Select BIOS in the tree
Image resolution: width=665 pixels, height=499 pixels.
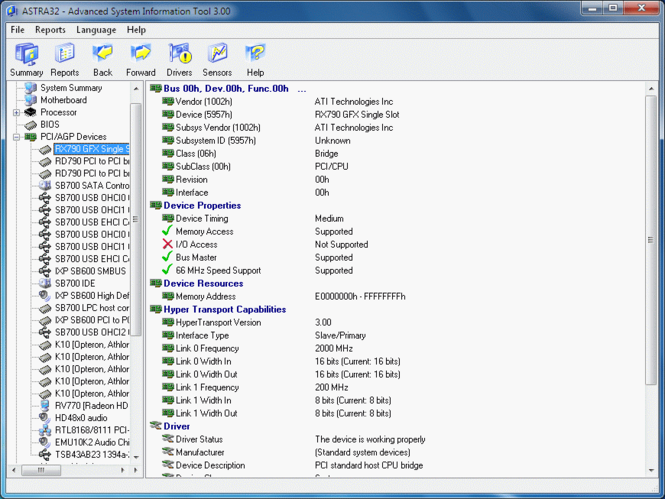50,125
